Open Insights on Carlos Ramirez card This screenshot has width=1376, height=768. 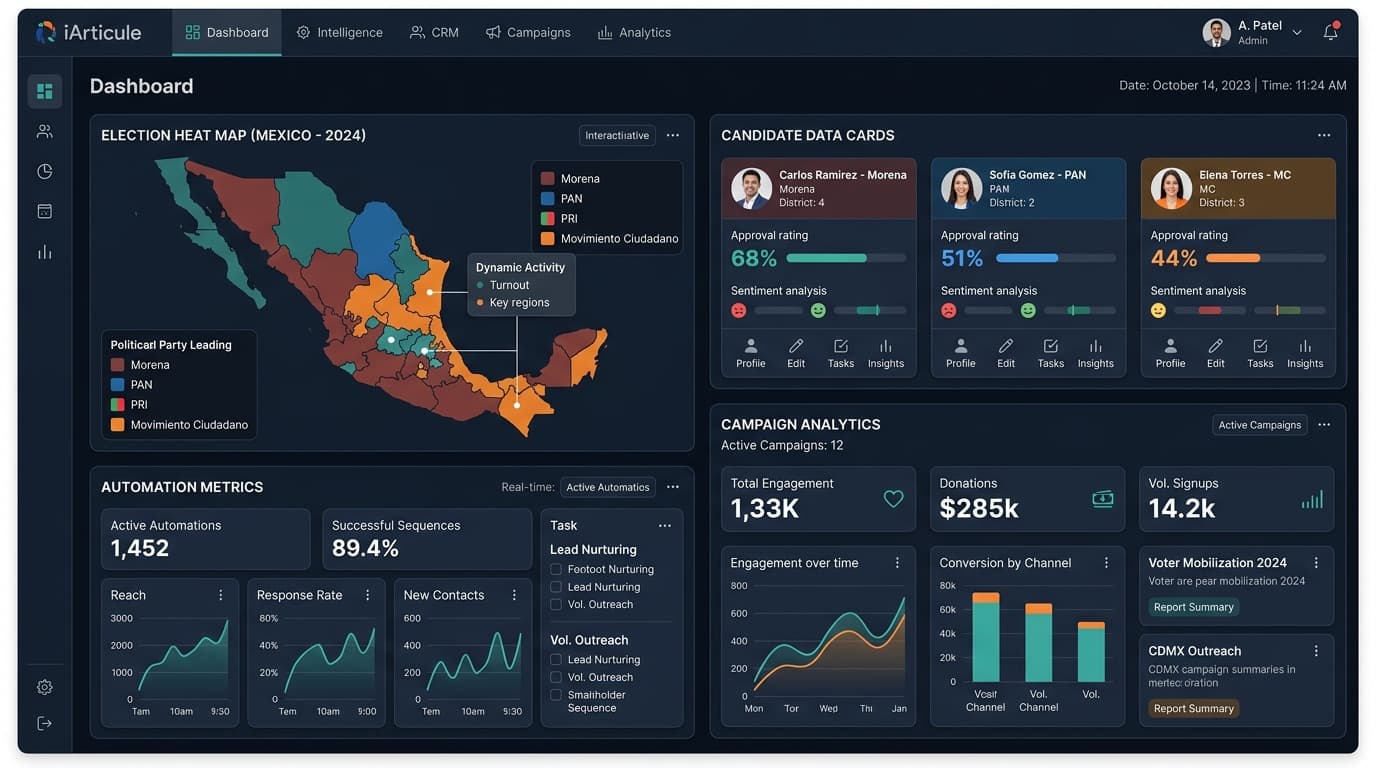[x=886, y=353]
